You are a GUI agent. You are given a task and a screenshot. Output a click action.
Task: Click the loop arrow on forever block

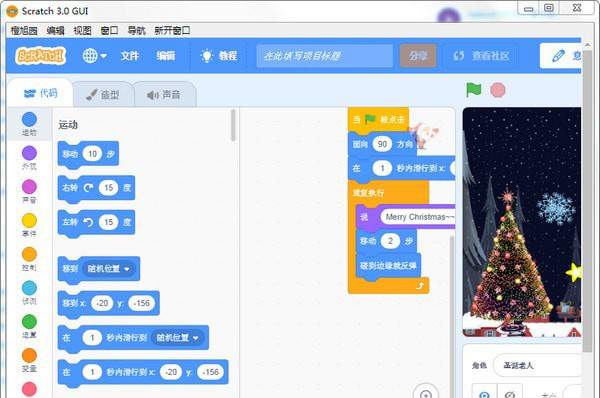420,285
